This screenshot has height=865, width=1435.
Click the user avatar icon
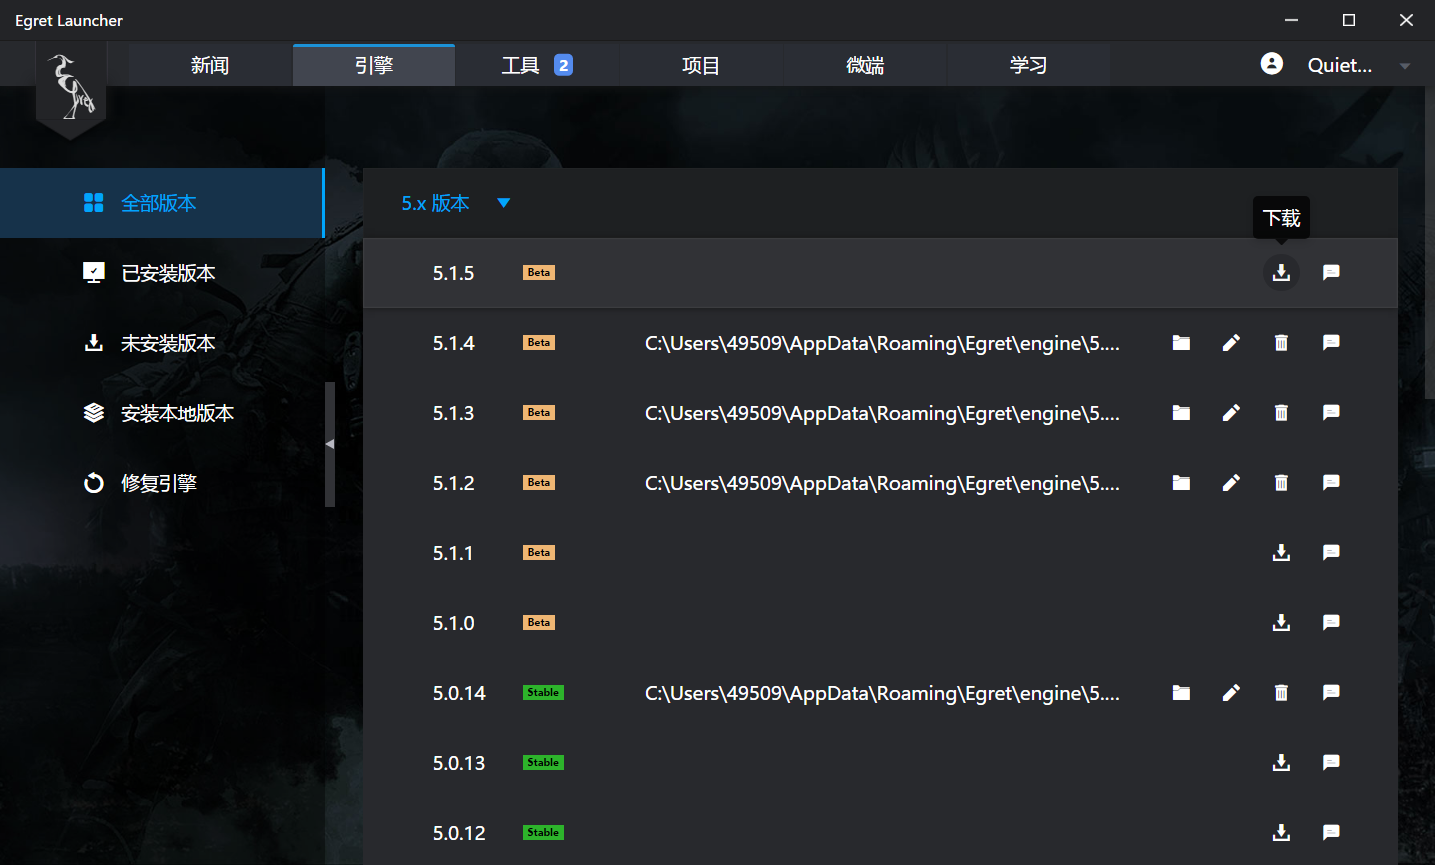click(1271, 64)
